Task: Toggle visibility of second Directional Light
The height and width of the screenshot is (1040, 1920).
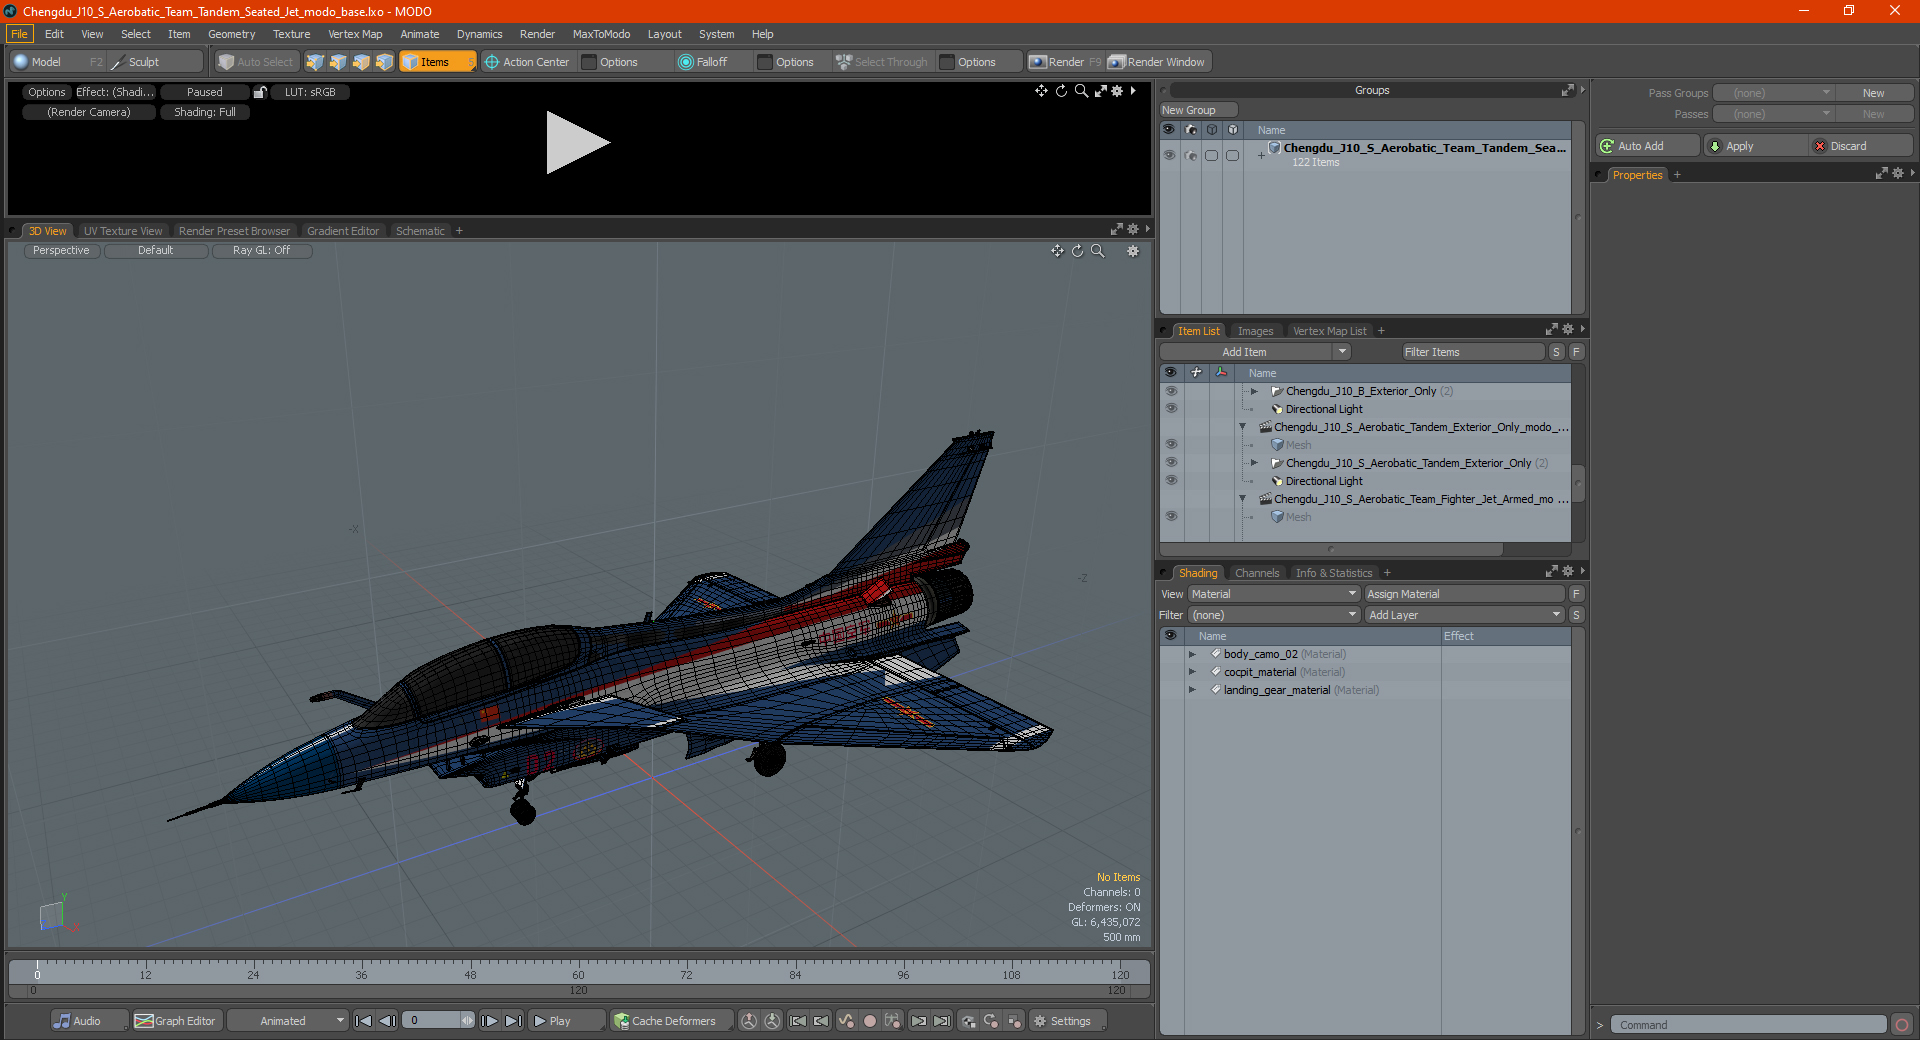Action: (x=1170, y=481)
